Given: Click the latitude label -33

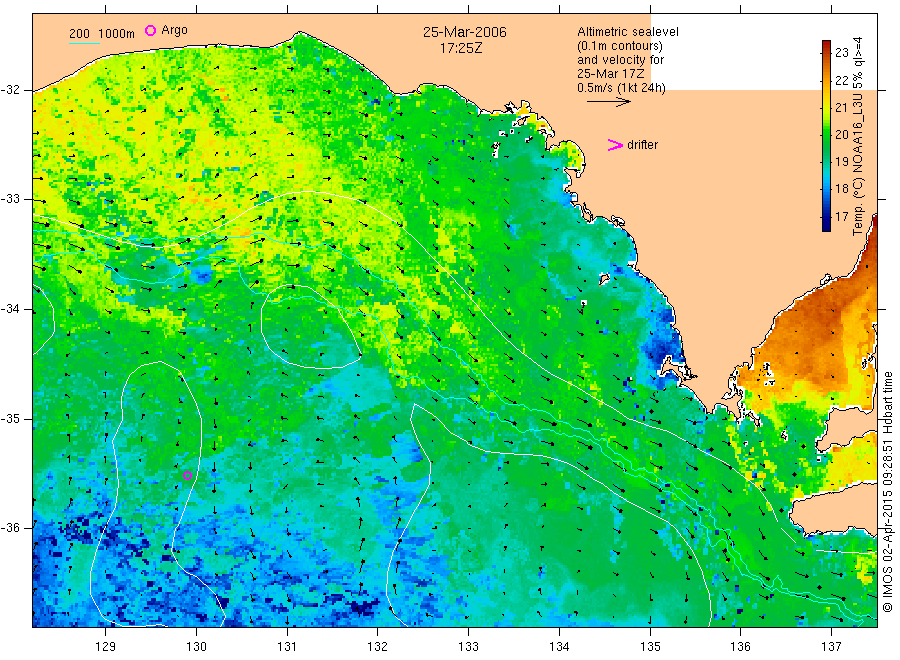Looking at the screenshot, I should (10, 199).
